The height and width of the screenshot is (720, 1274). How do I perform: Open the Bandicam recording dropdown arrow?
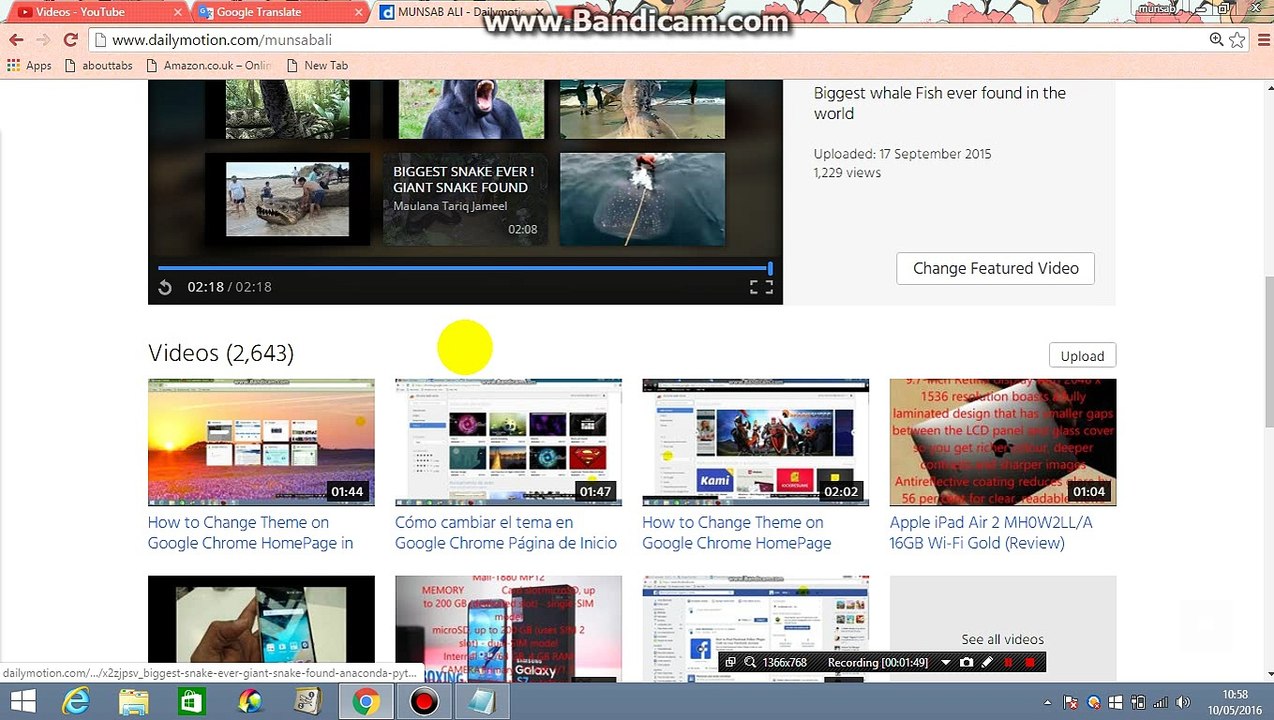(945, 662)
